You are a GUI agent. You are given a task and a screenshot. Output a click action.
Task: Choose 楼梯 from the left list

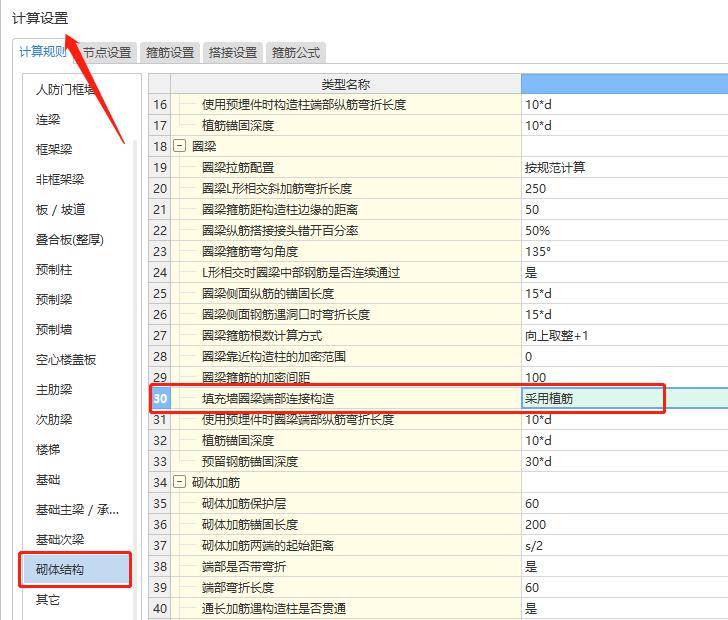tap(48, 450)
